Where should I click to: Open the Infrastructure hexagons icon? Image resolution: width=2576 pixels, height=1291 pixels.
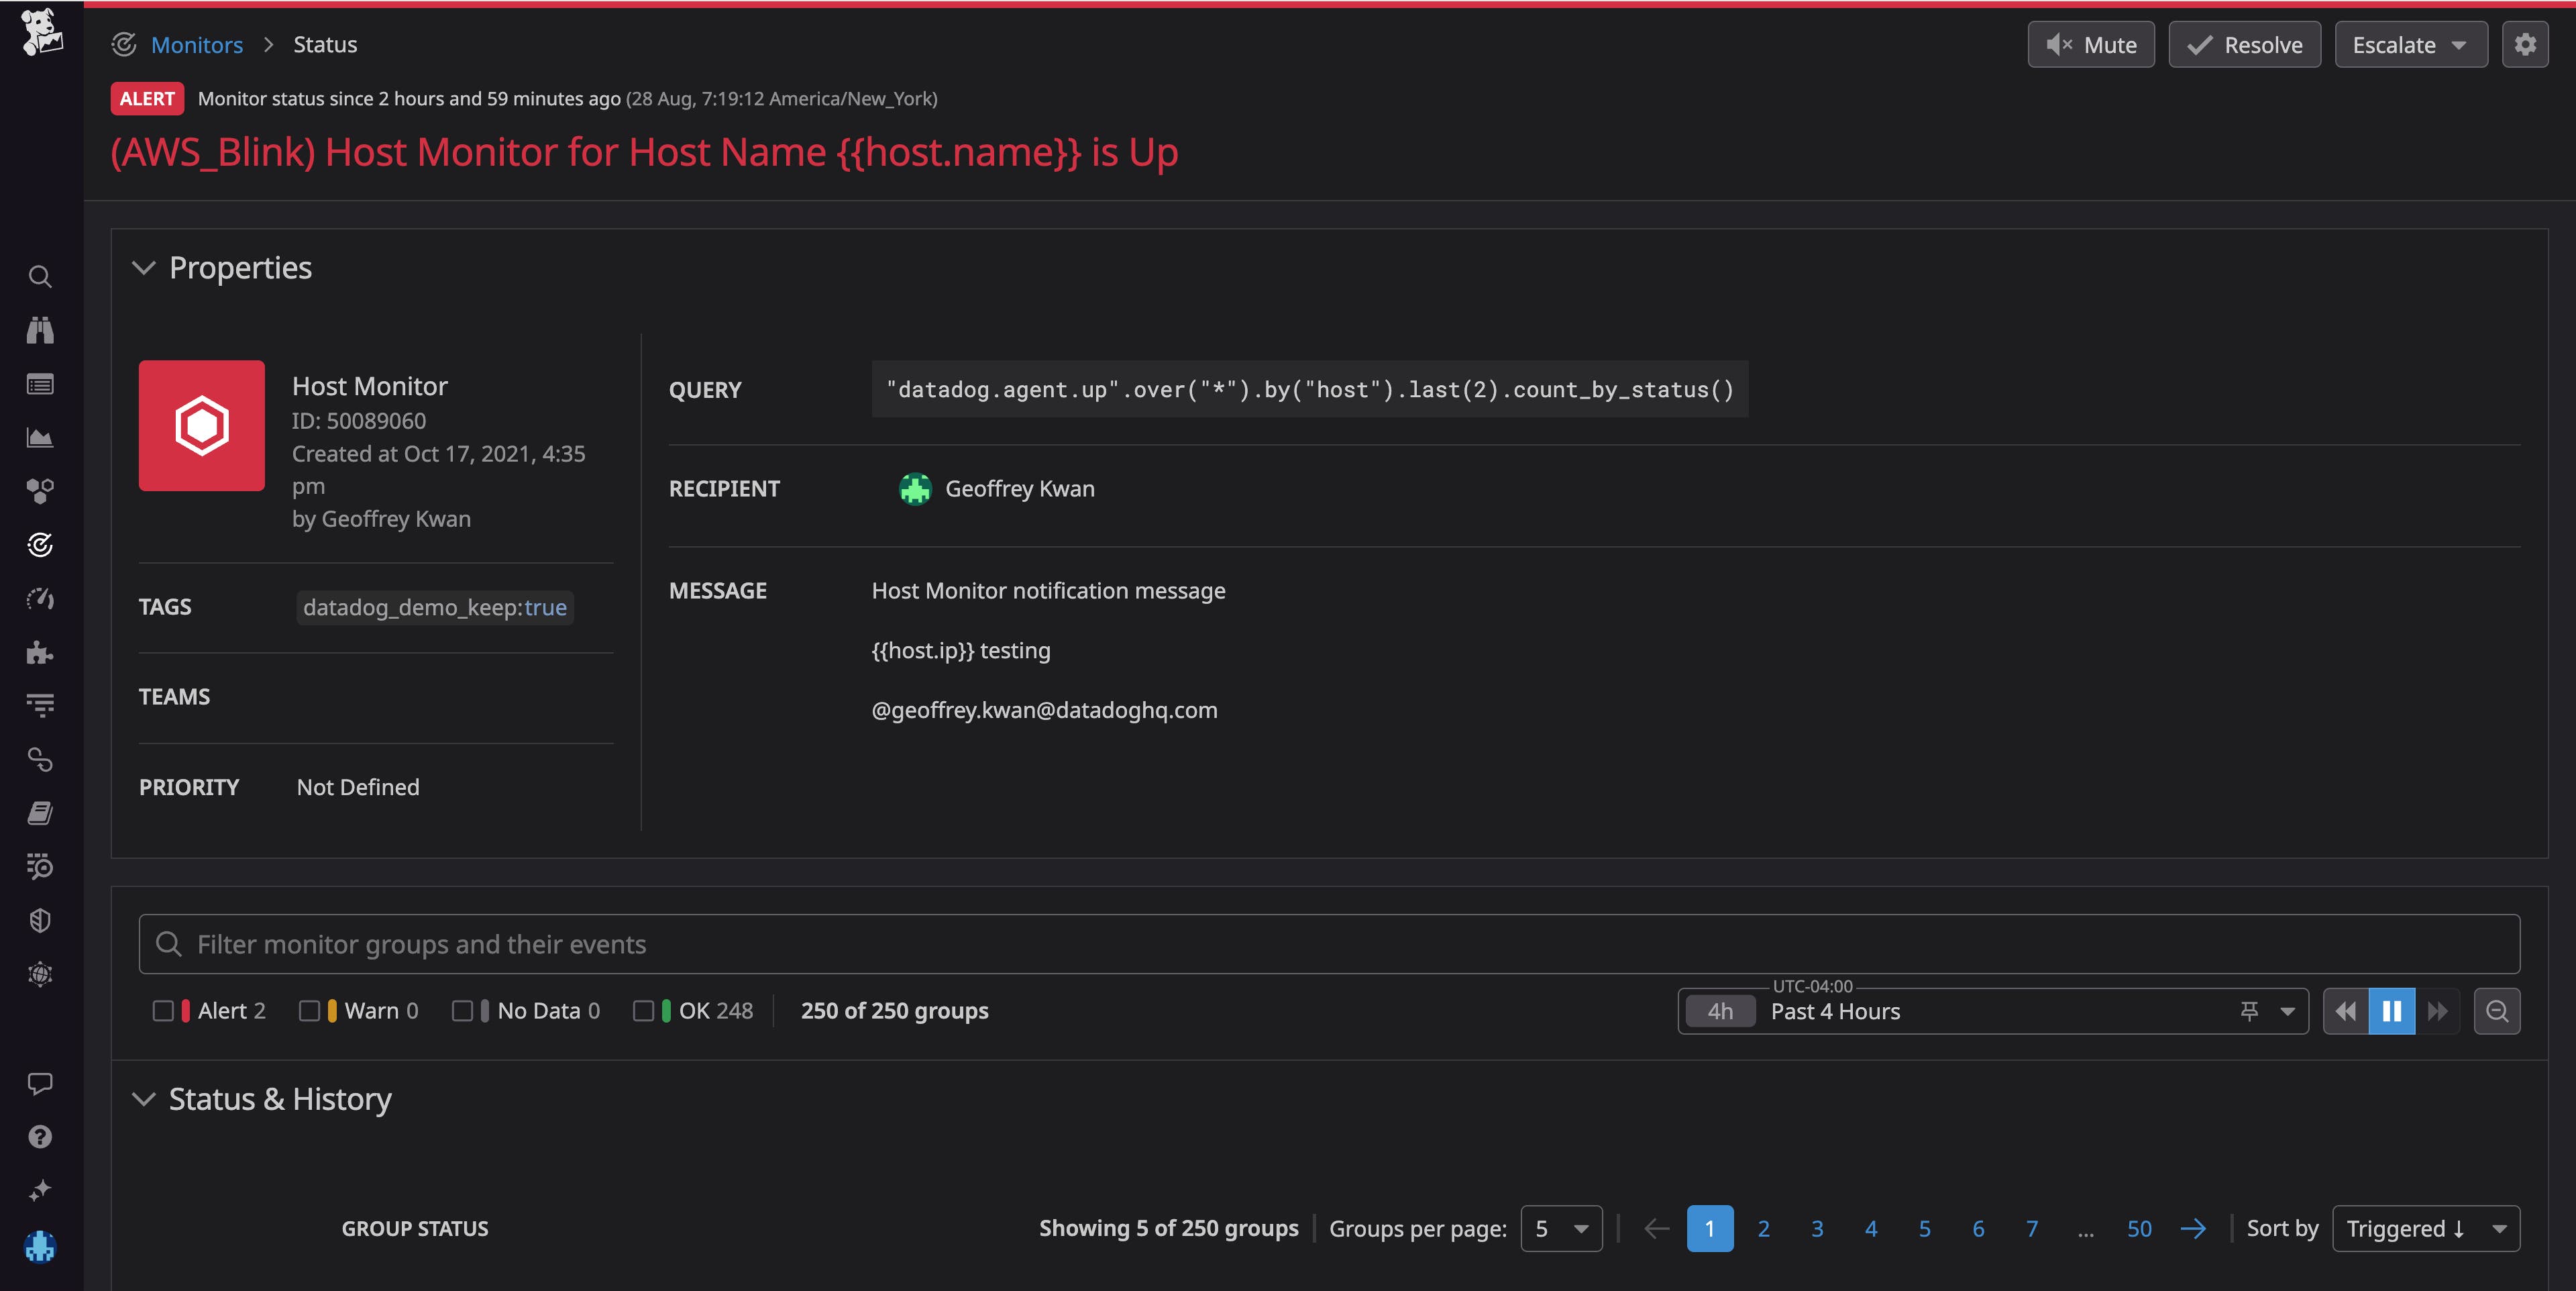coord(40,490)
